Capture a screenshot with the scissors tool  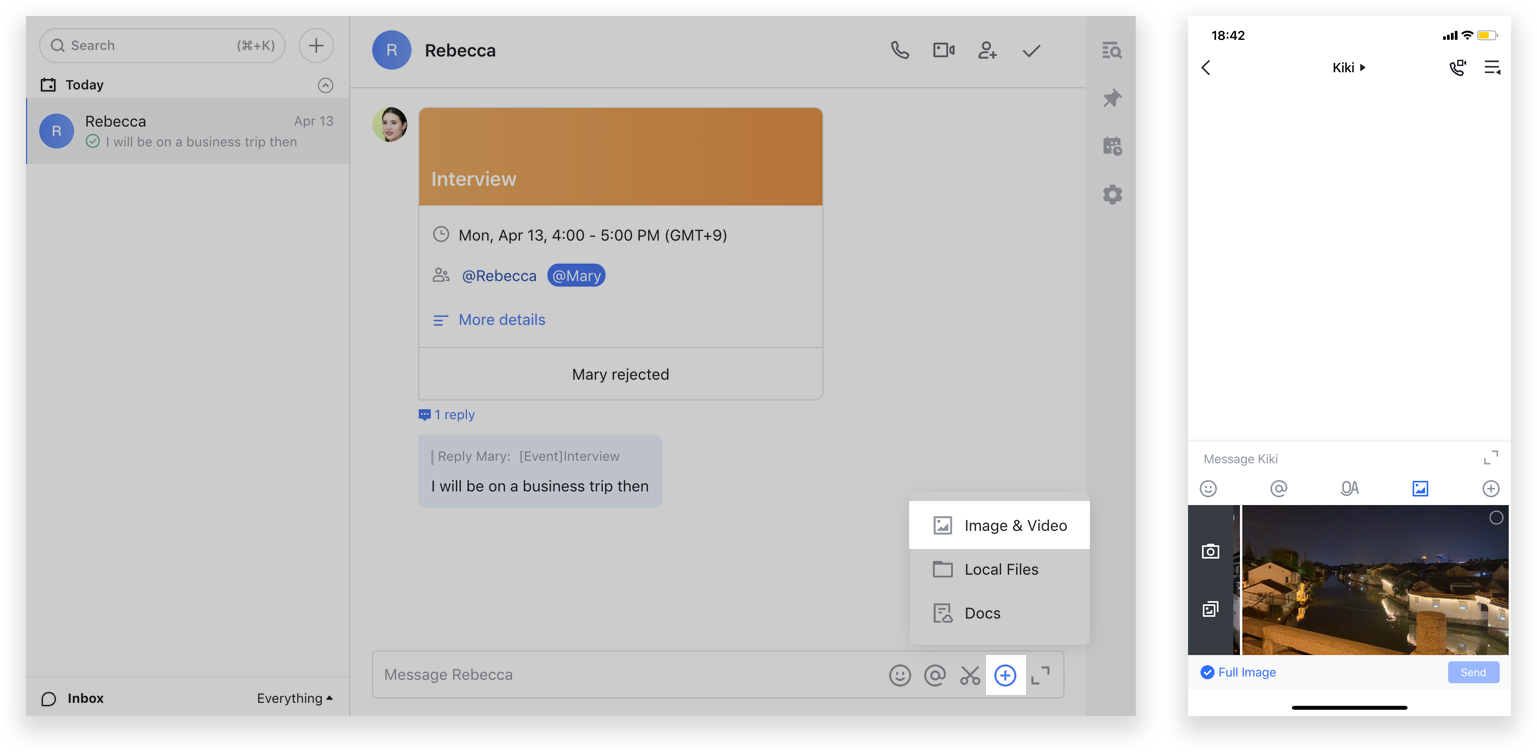coord(969,675)
